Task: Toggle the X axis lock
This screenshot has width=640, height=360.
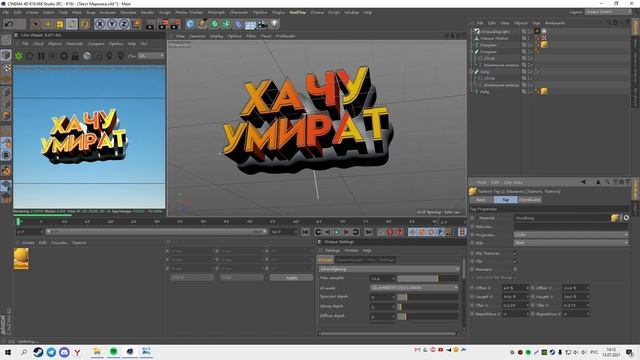Action: click(x=99, y=24)
